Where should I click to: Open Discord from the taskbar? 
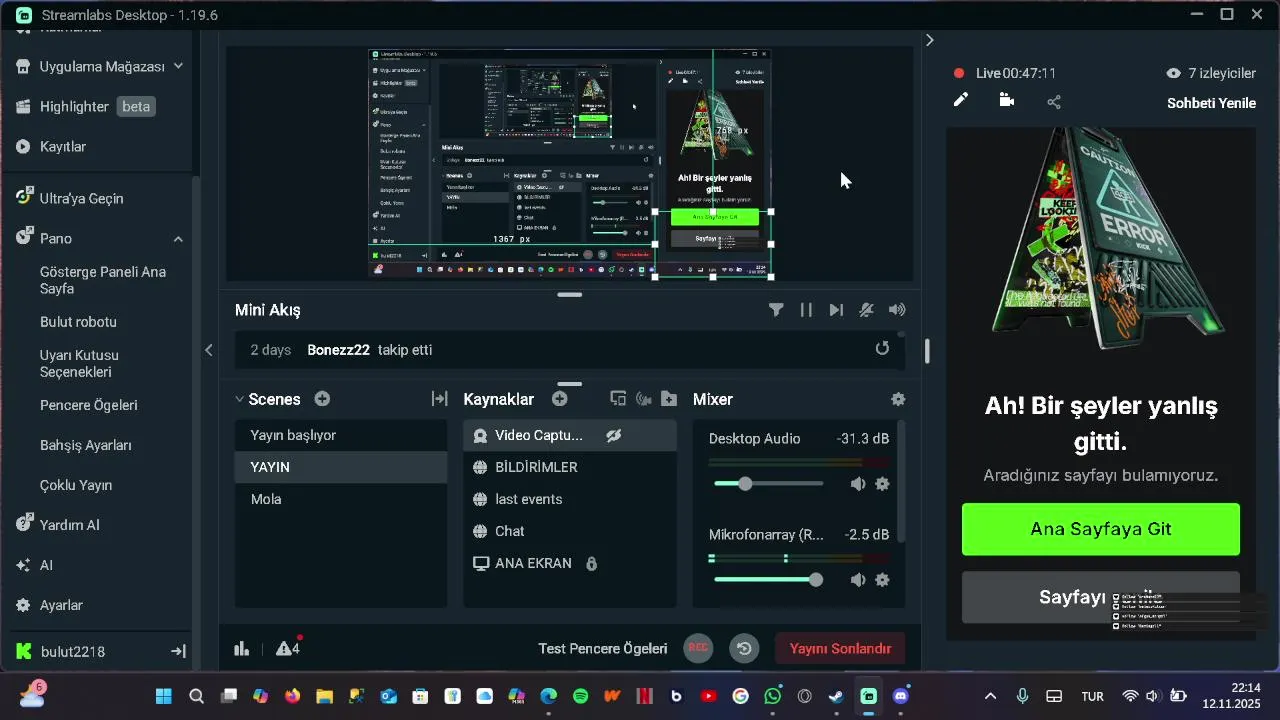point(901,696)
